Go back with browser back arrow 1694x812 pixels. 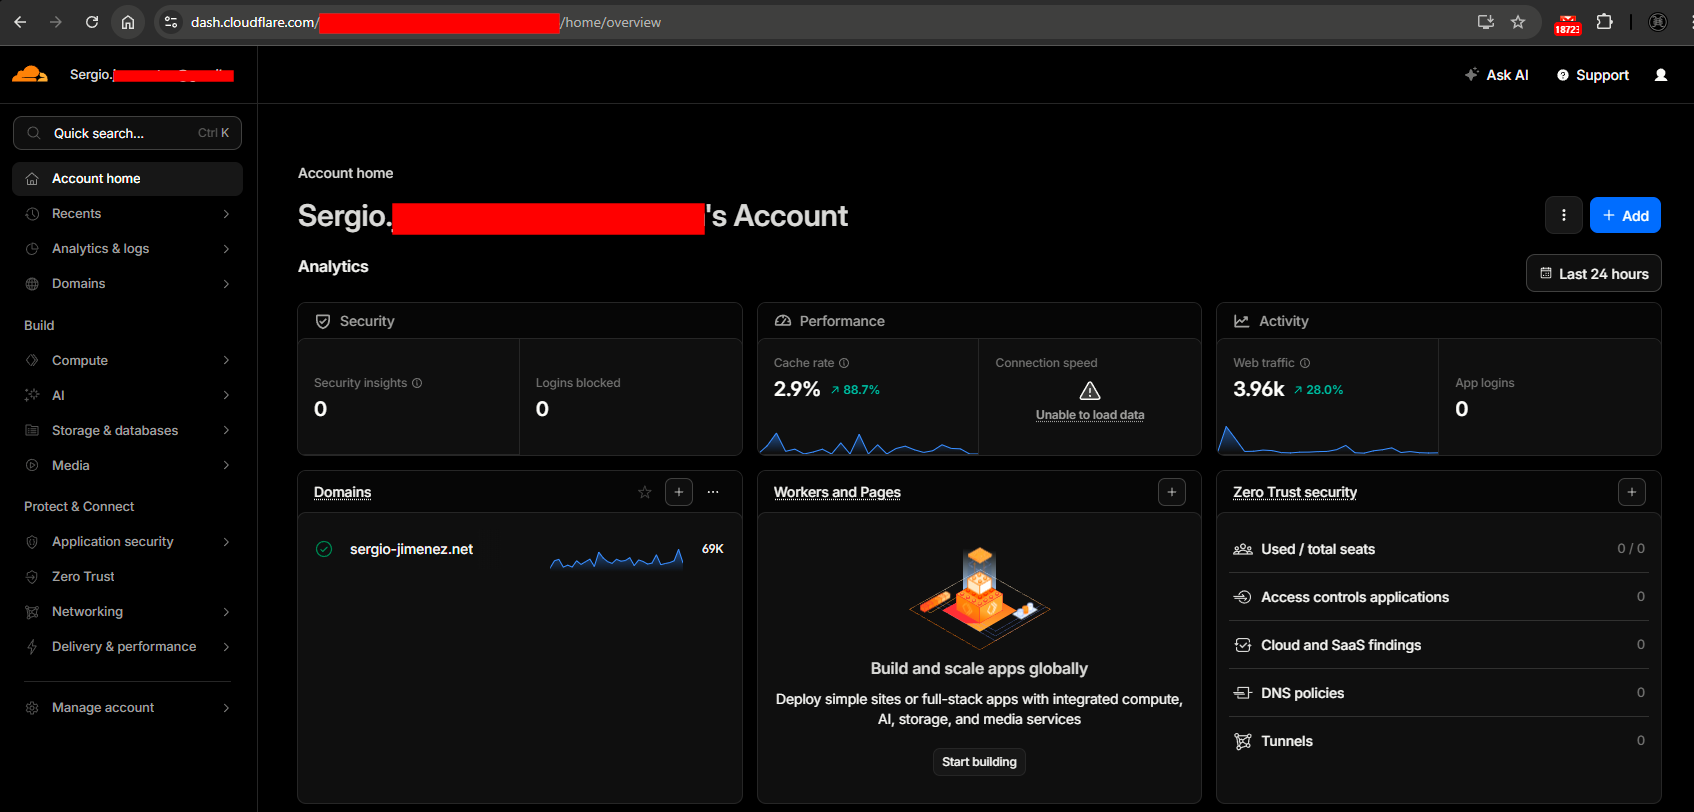tap(20, 22)
